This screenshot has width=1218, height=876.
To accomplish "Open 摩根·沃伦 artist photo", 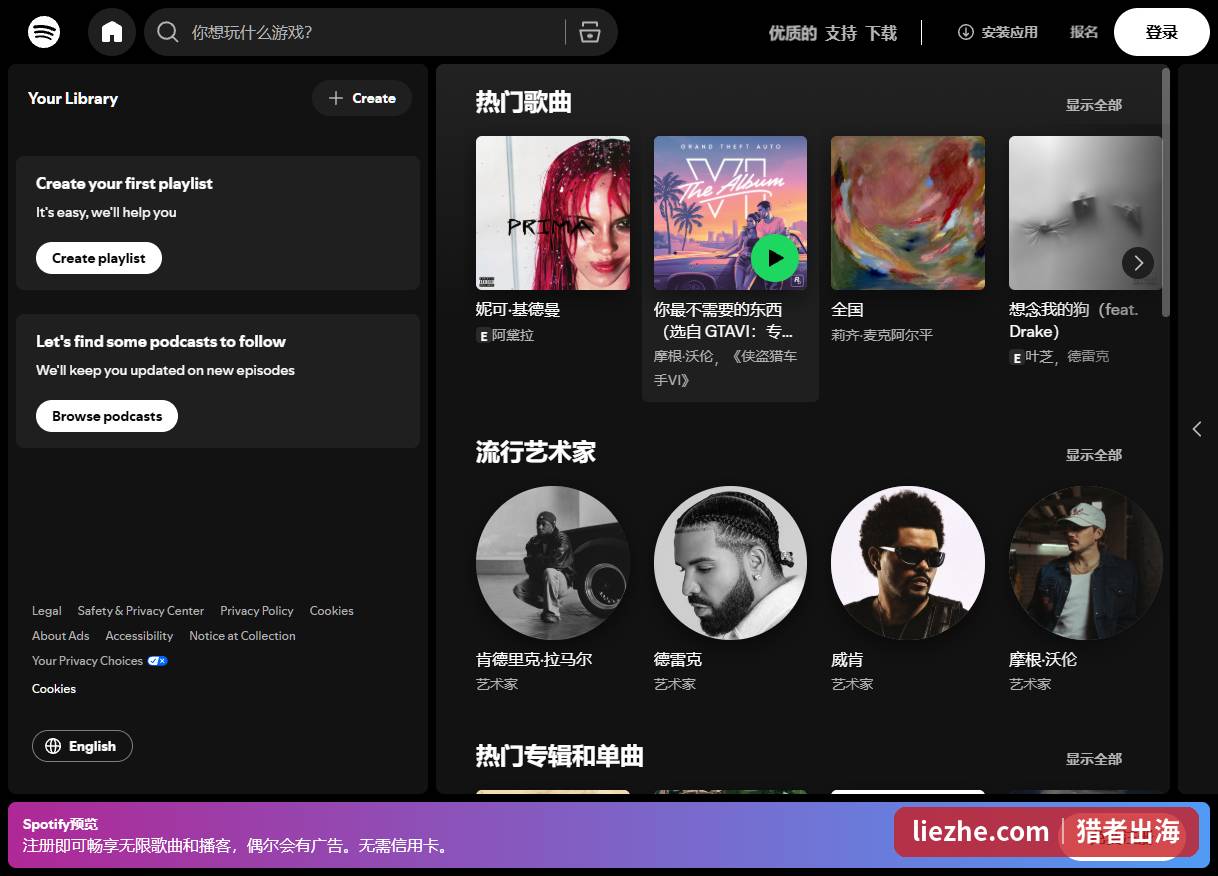I will pyautogui.click(x=1085, y=563).
